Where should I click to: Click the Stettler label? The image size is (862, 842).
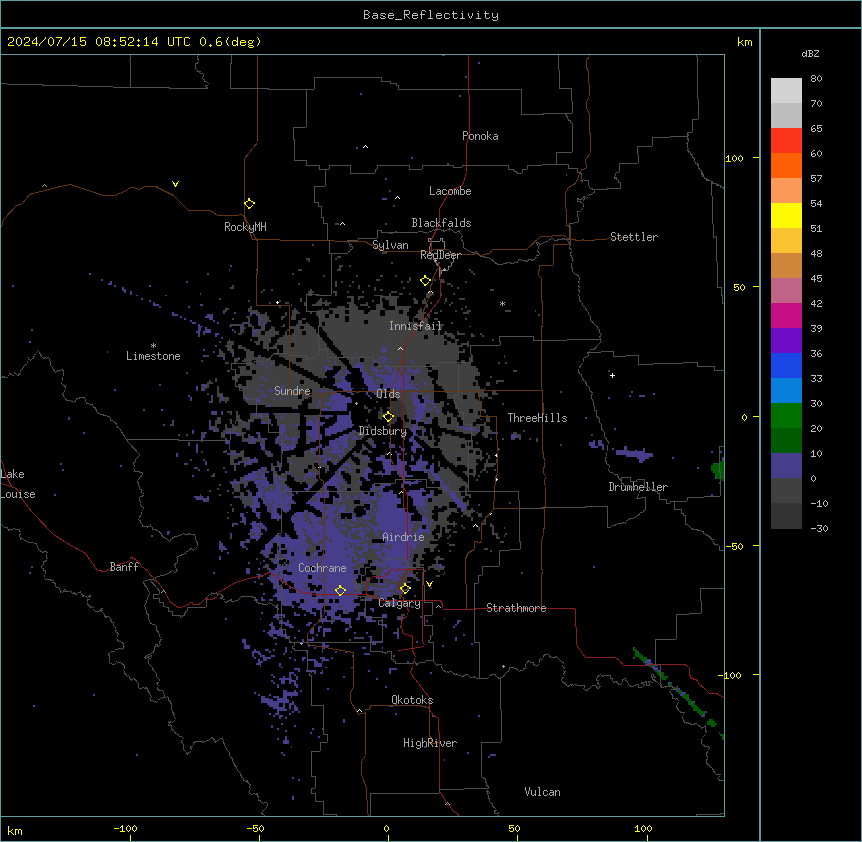pyautogui.click(x=634, y=237)
